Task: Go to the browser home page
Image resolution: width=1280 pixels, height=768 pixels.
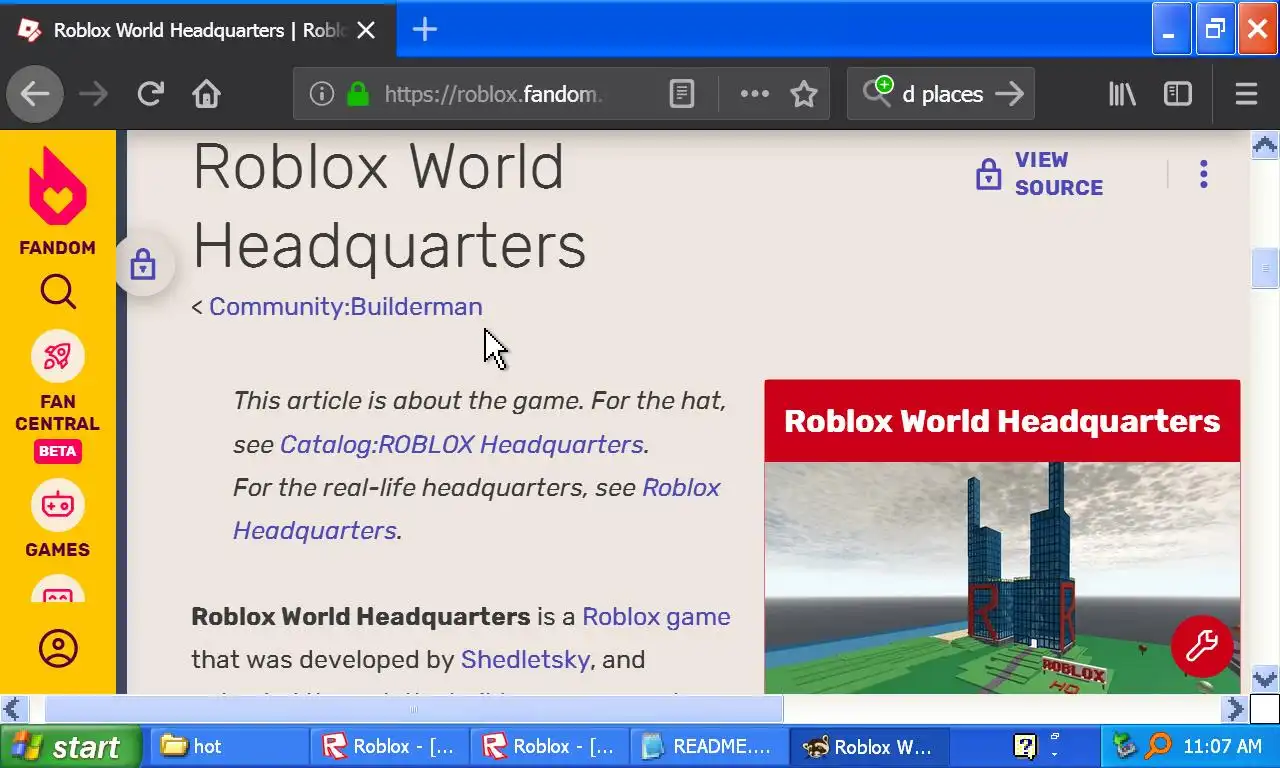Action: [206, 94]
